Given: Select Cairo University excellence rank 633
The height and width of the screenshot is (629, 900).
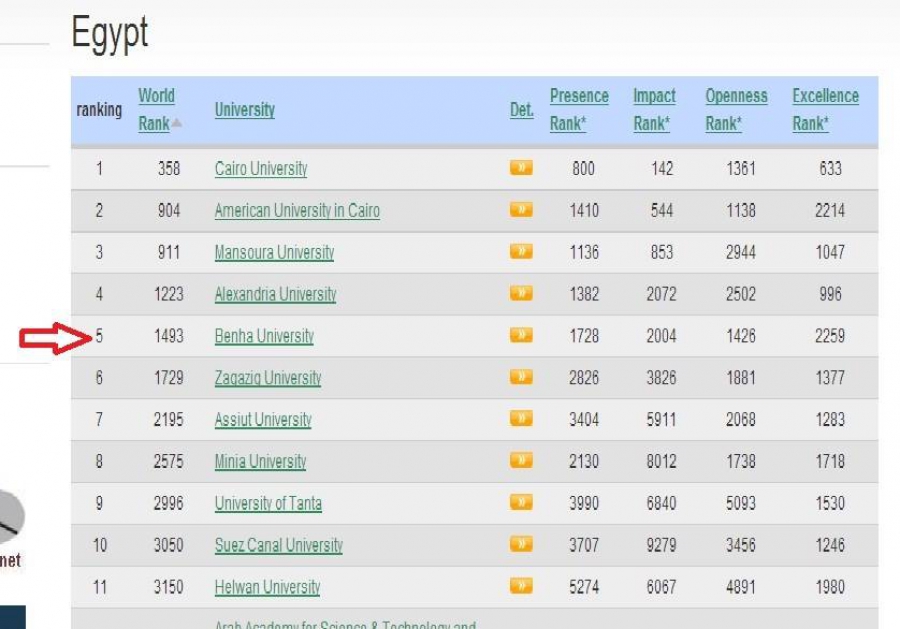Looking at the screenshot, I should pos(831,169).
